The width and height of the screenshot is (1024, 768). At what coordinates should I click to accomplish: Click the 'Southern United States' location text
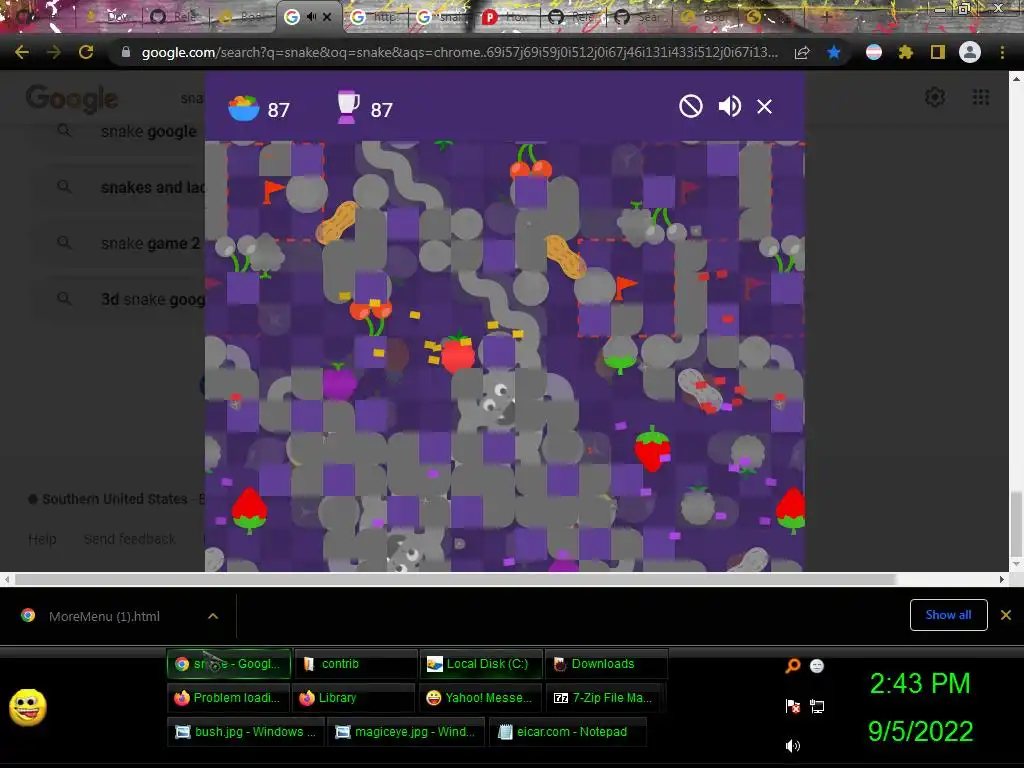115,499
